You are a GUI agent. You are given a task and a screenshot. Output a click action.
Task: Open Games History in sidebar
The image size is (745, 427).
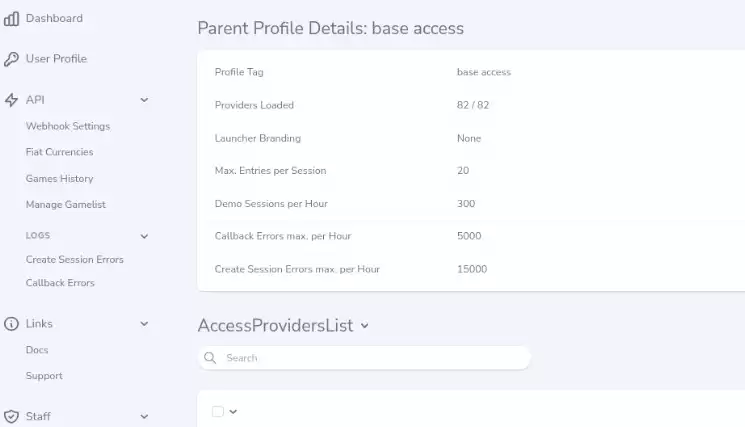click(59, 179)
